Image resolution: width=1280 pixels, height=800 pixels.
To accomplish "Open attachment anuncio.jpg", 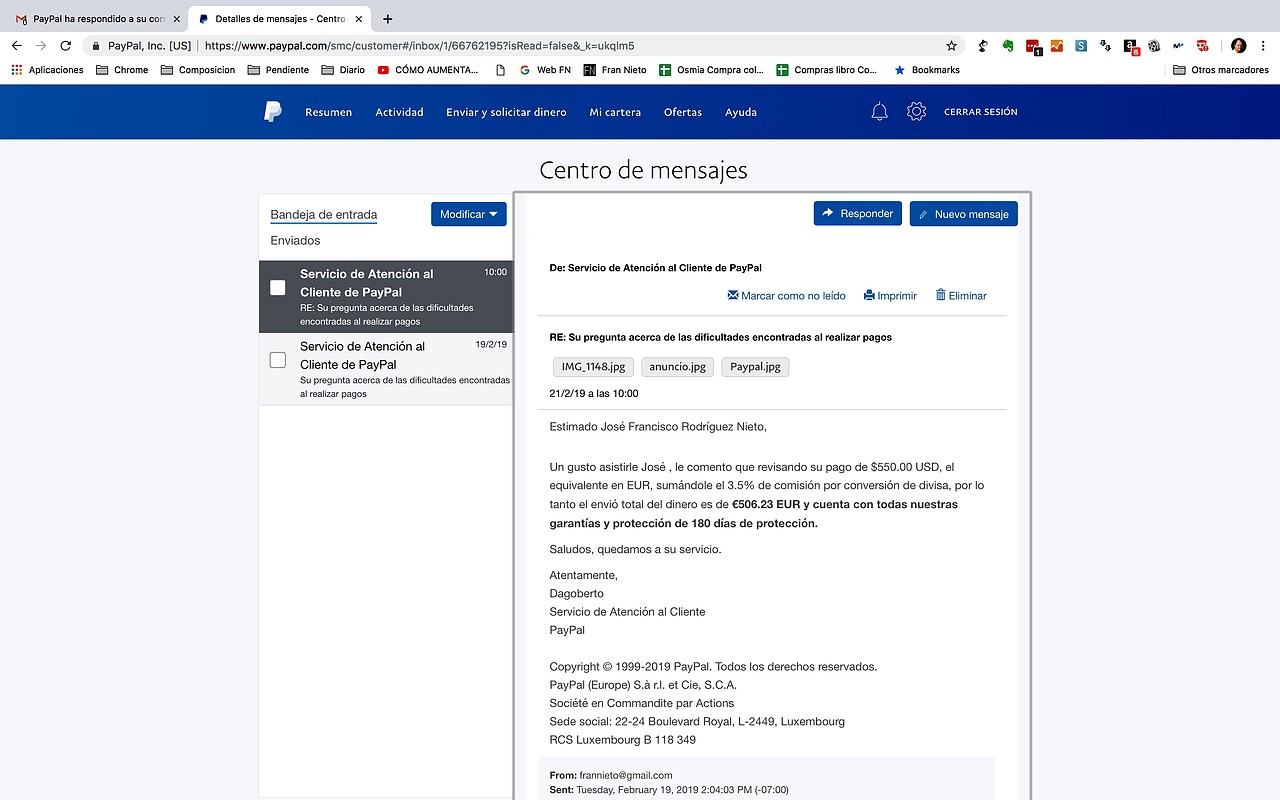I will coord(677,367).
